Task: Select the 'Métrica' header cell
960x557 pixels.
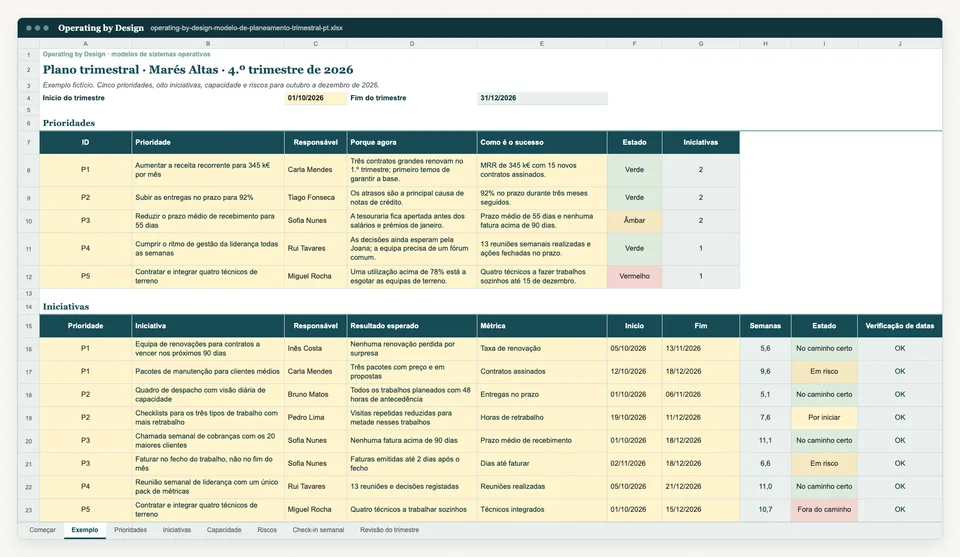Action: point(542,326)
